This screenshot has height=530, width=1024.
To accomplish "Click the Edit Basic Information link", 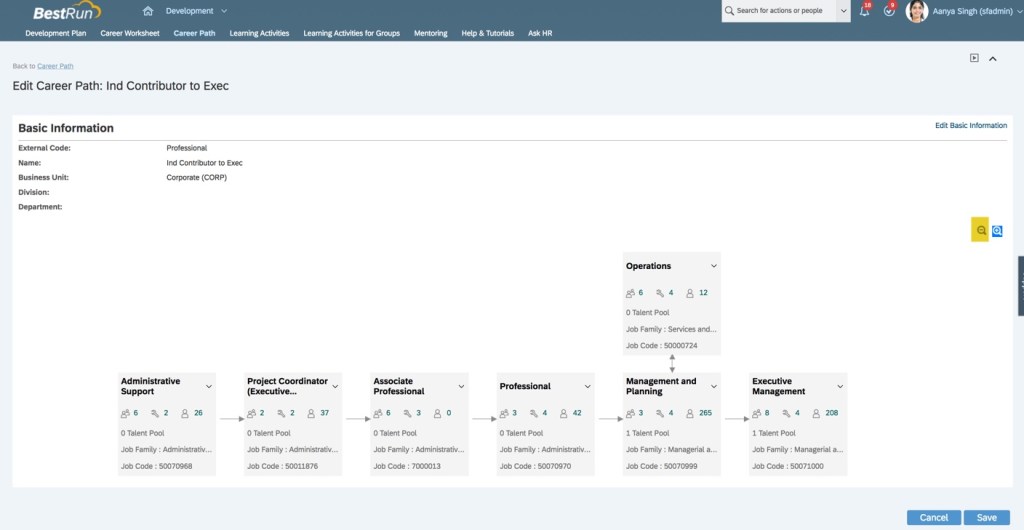I will (x=970, y=126).
